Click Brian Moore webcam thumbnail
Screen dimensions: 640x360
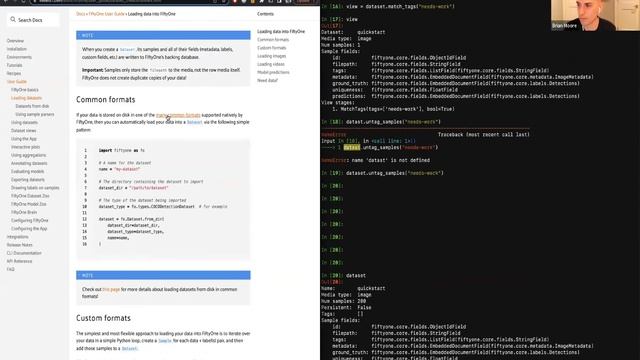click(595, 15)
